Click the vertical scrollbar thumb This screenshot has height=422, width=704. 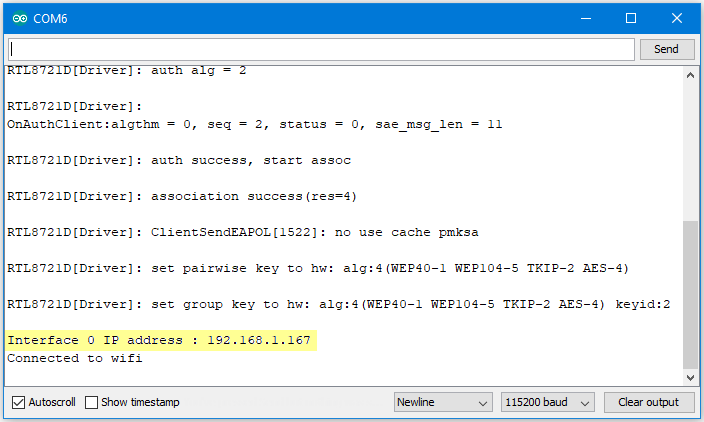click(x=690, y=294)
